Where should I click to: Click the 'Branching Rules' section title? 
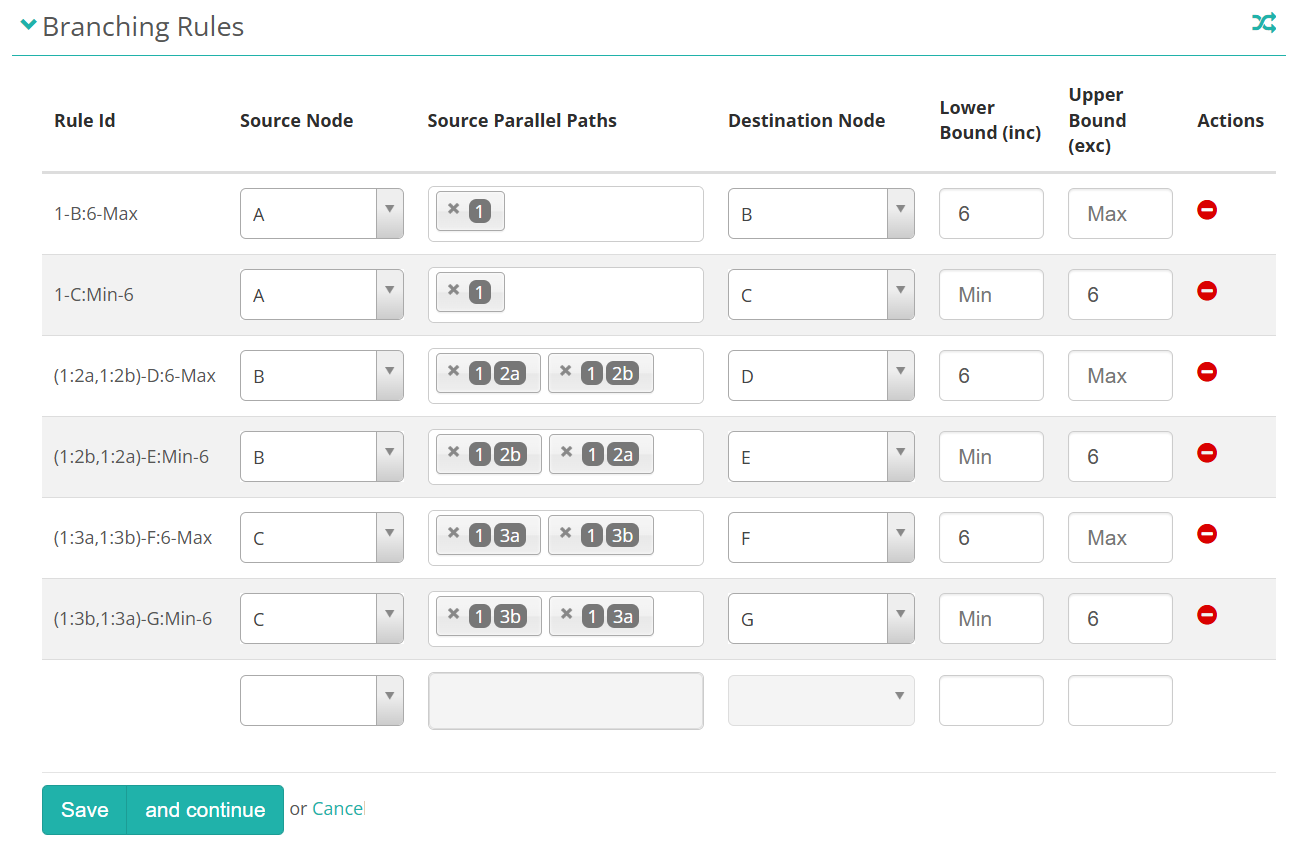143,26
